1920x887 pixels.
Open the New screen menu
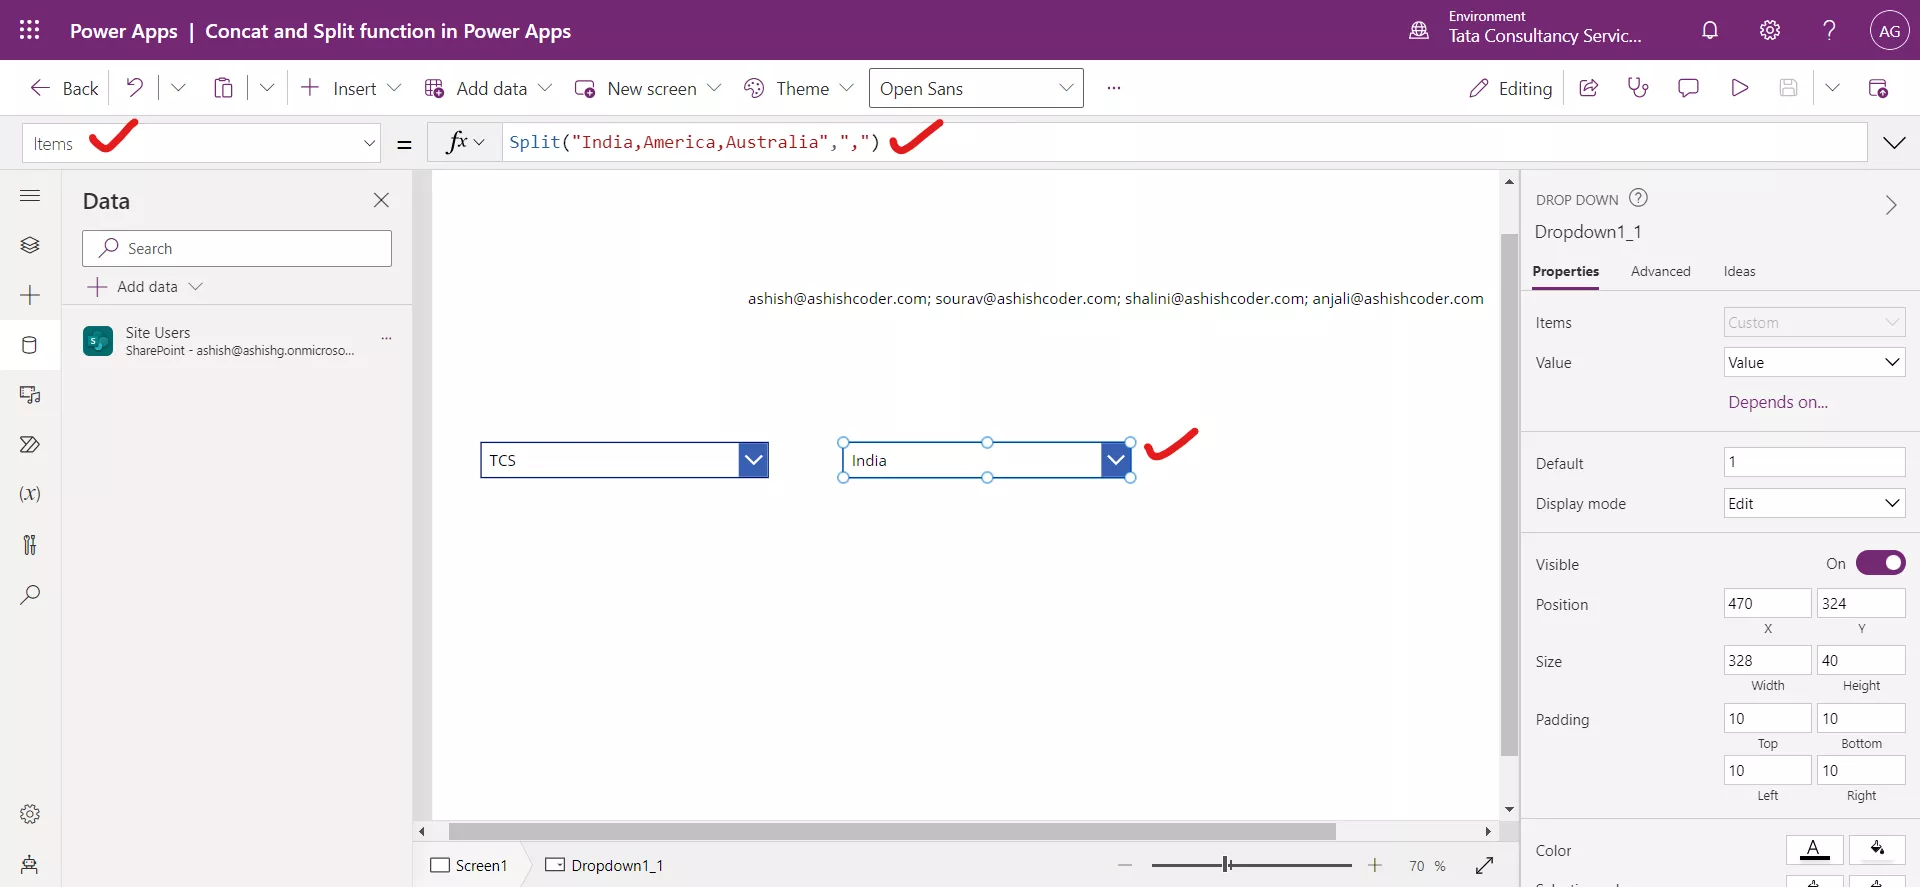647,88
